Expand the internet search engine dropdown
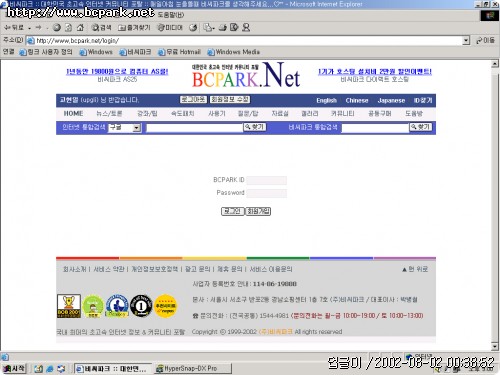This screenshot has width=500, height=375. pos(136,128)
